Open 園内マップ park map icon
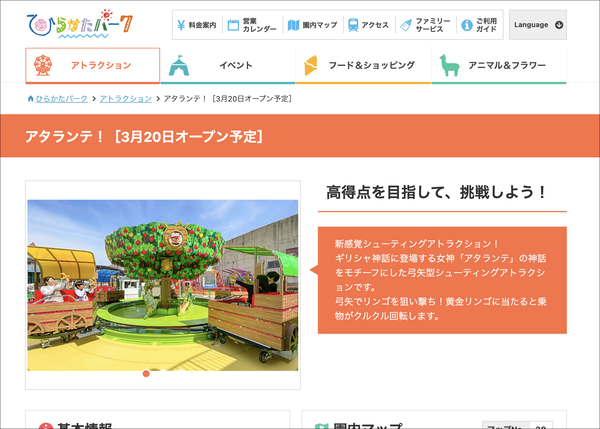Image resolution: width=600 pixels, height=429 pixels. 293,24
